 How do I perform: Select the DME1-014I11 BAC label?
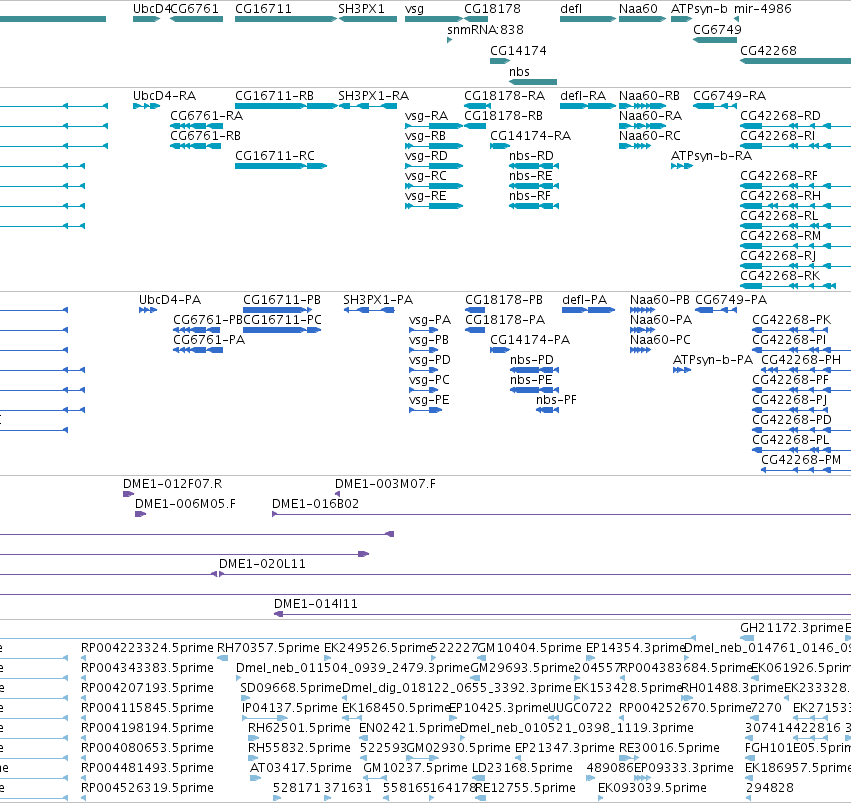[x=316, y=604]
